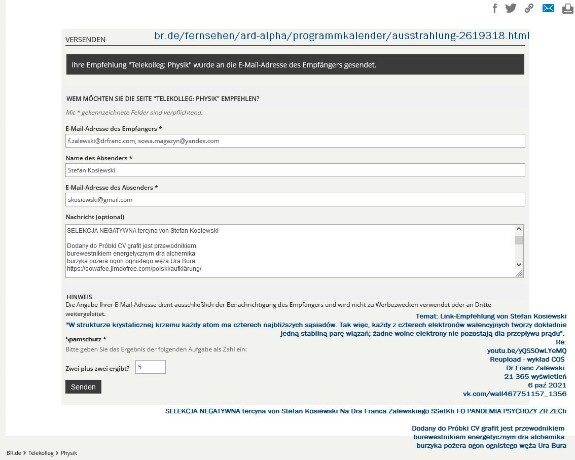Click the recipient e-mail address field
Viewport: 575px width, 460px height.
pos(295,141)
